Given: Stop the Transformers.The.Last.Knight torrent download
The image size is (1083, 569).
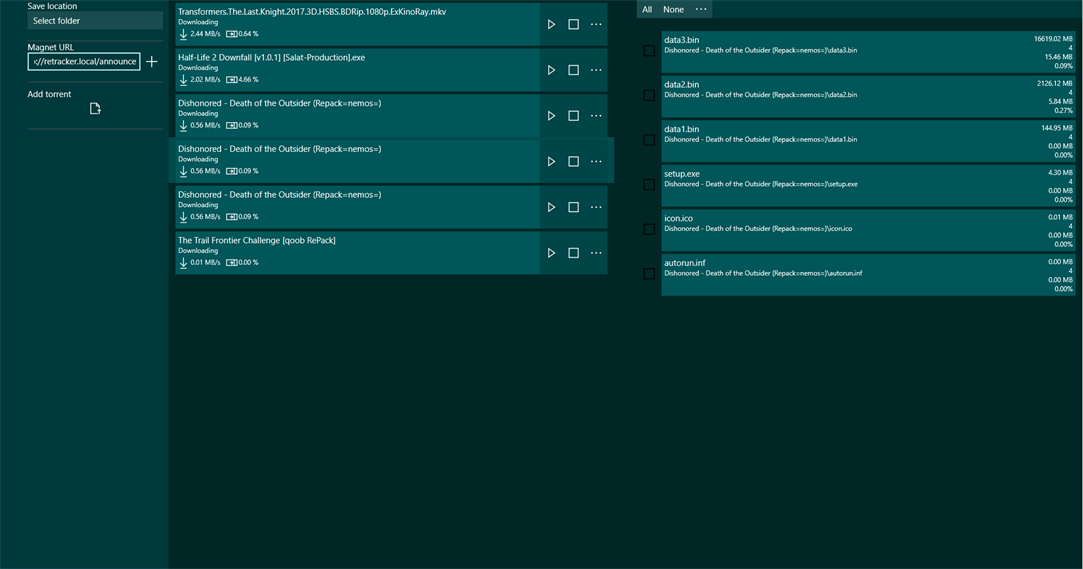Looking at the screenshot, I should (x=573, y=24).
